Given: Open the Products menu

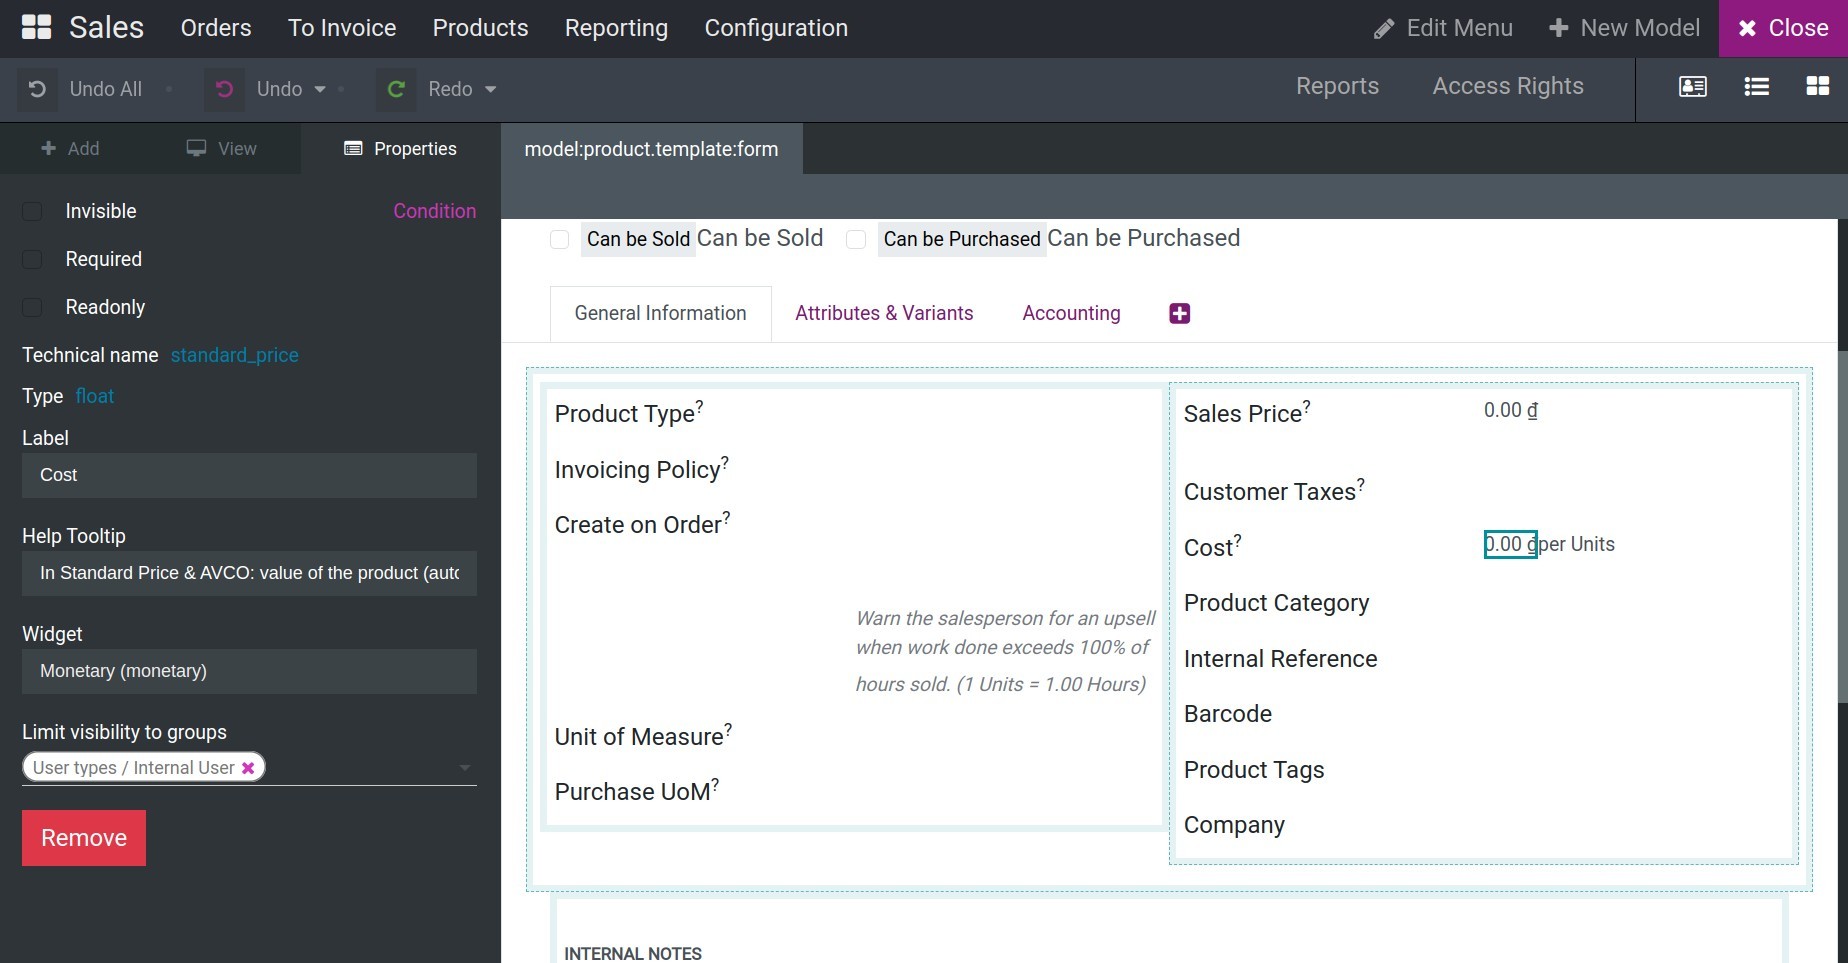Looking at the screenshot, I should (x=480, y=28).
